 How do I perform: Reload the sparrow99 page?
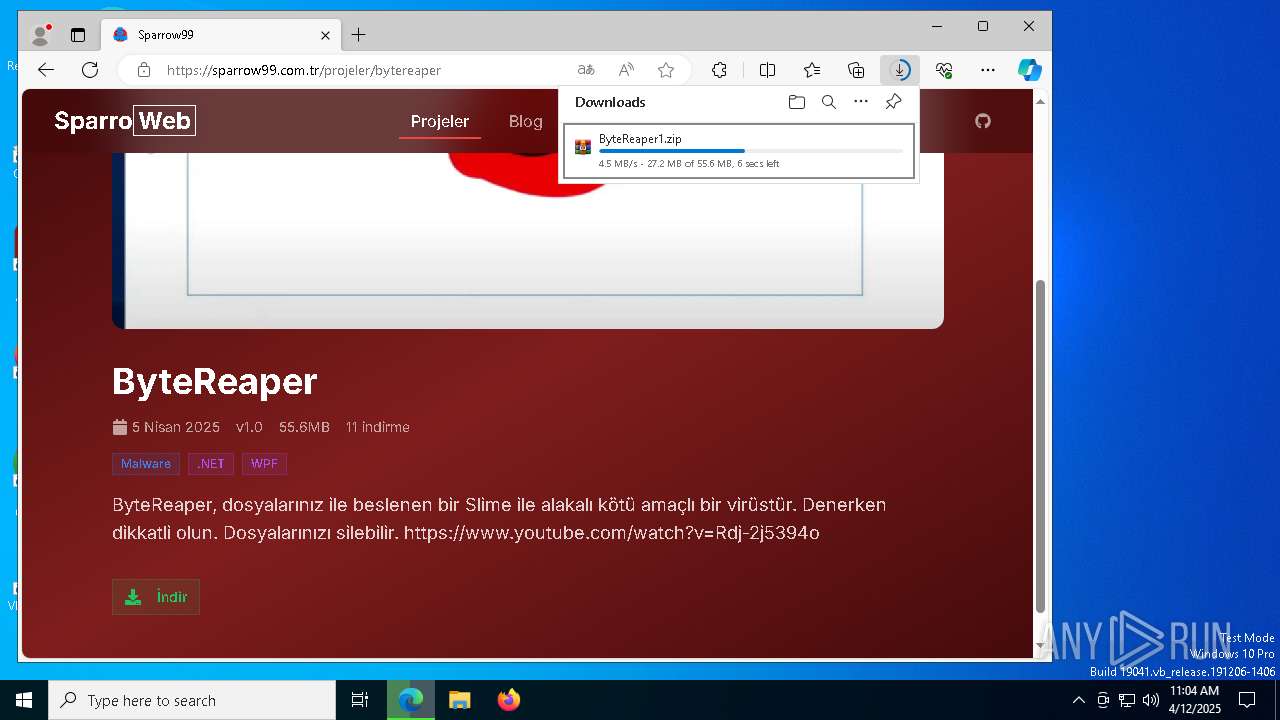point(90,70)
